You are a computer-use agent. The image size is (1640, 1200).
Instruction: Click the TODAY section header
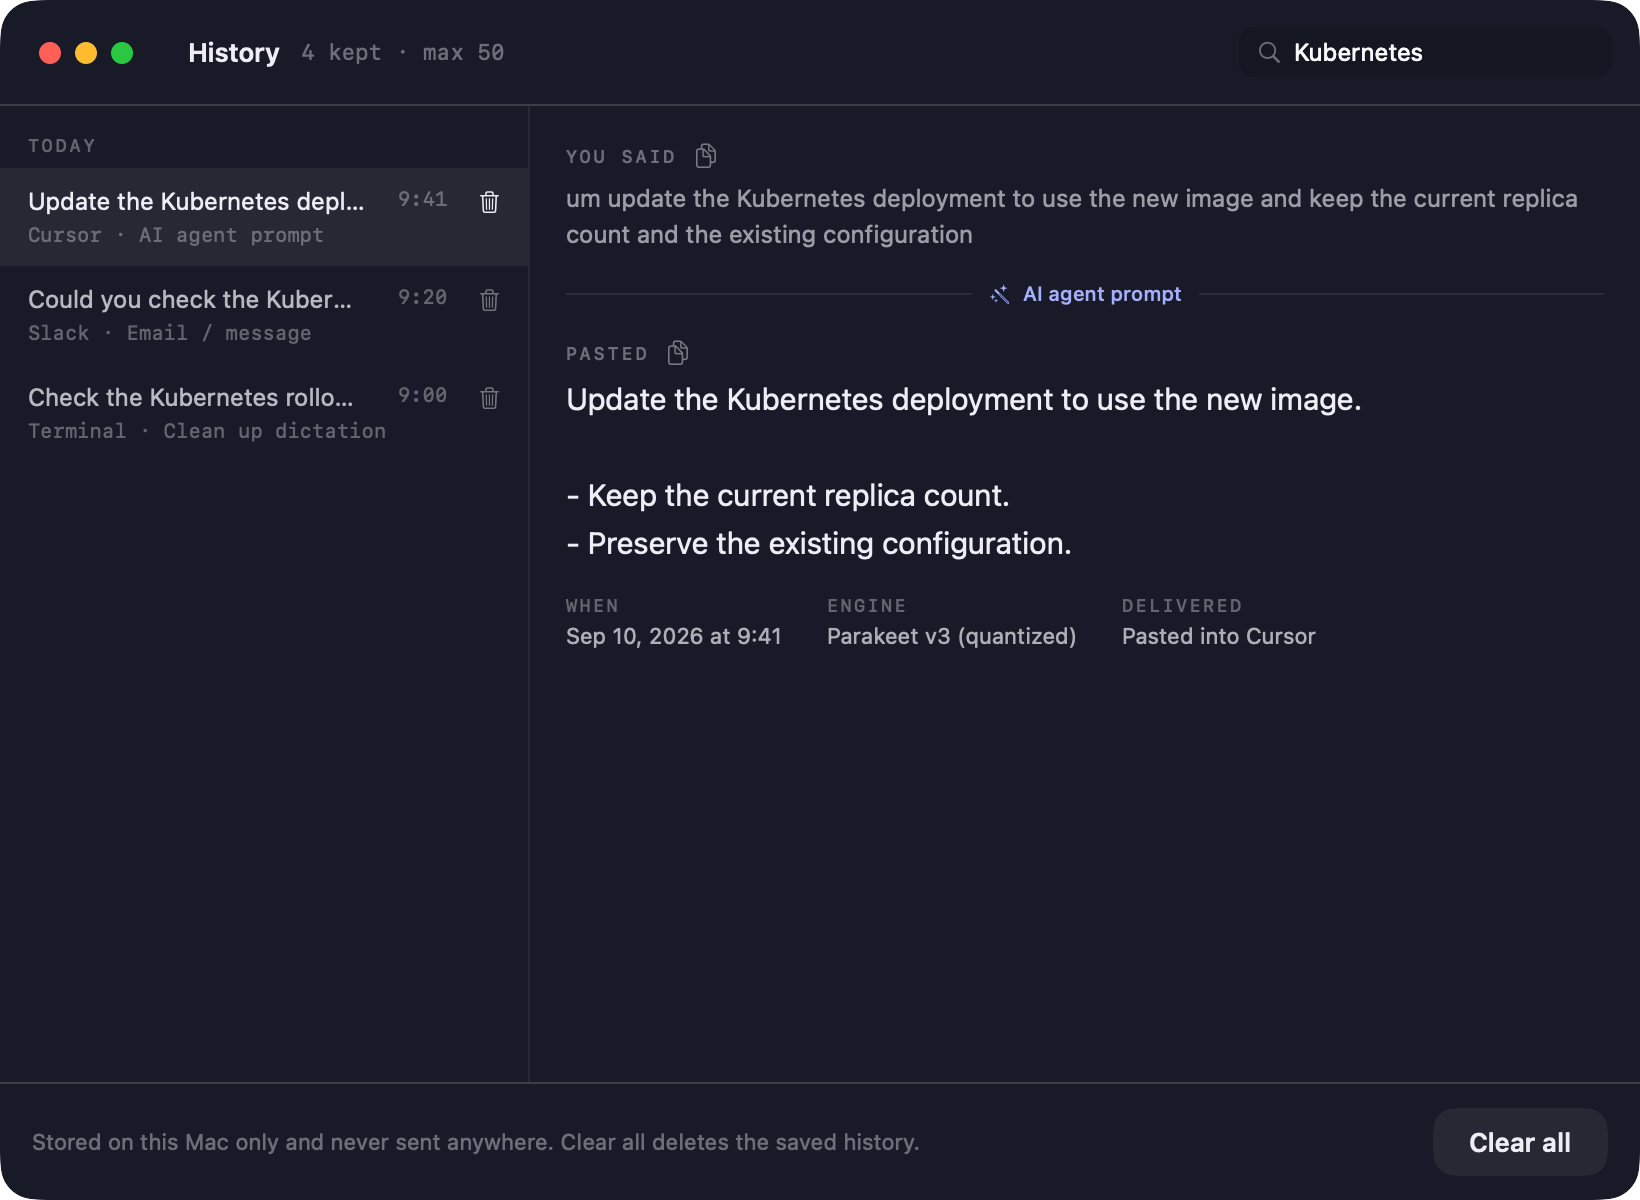coord(62,146)
